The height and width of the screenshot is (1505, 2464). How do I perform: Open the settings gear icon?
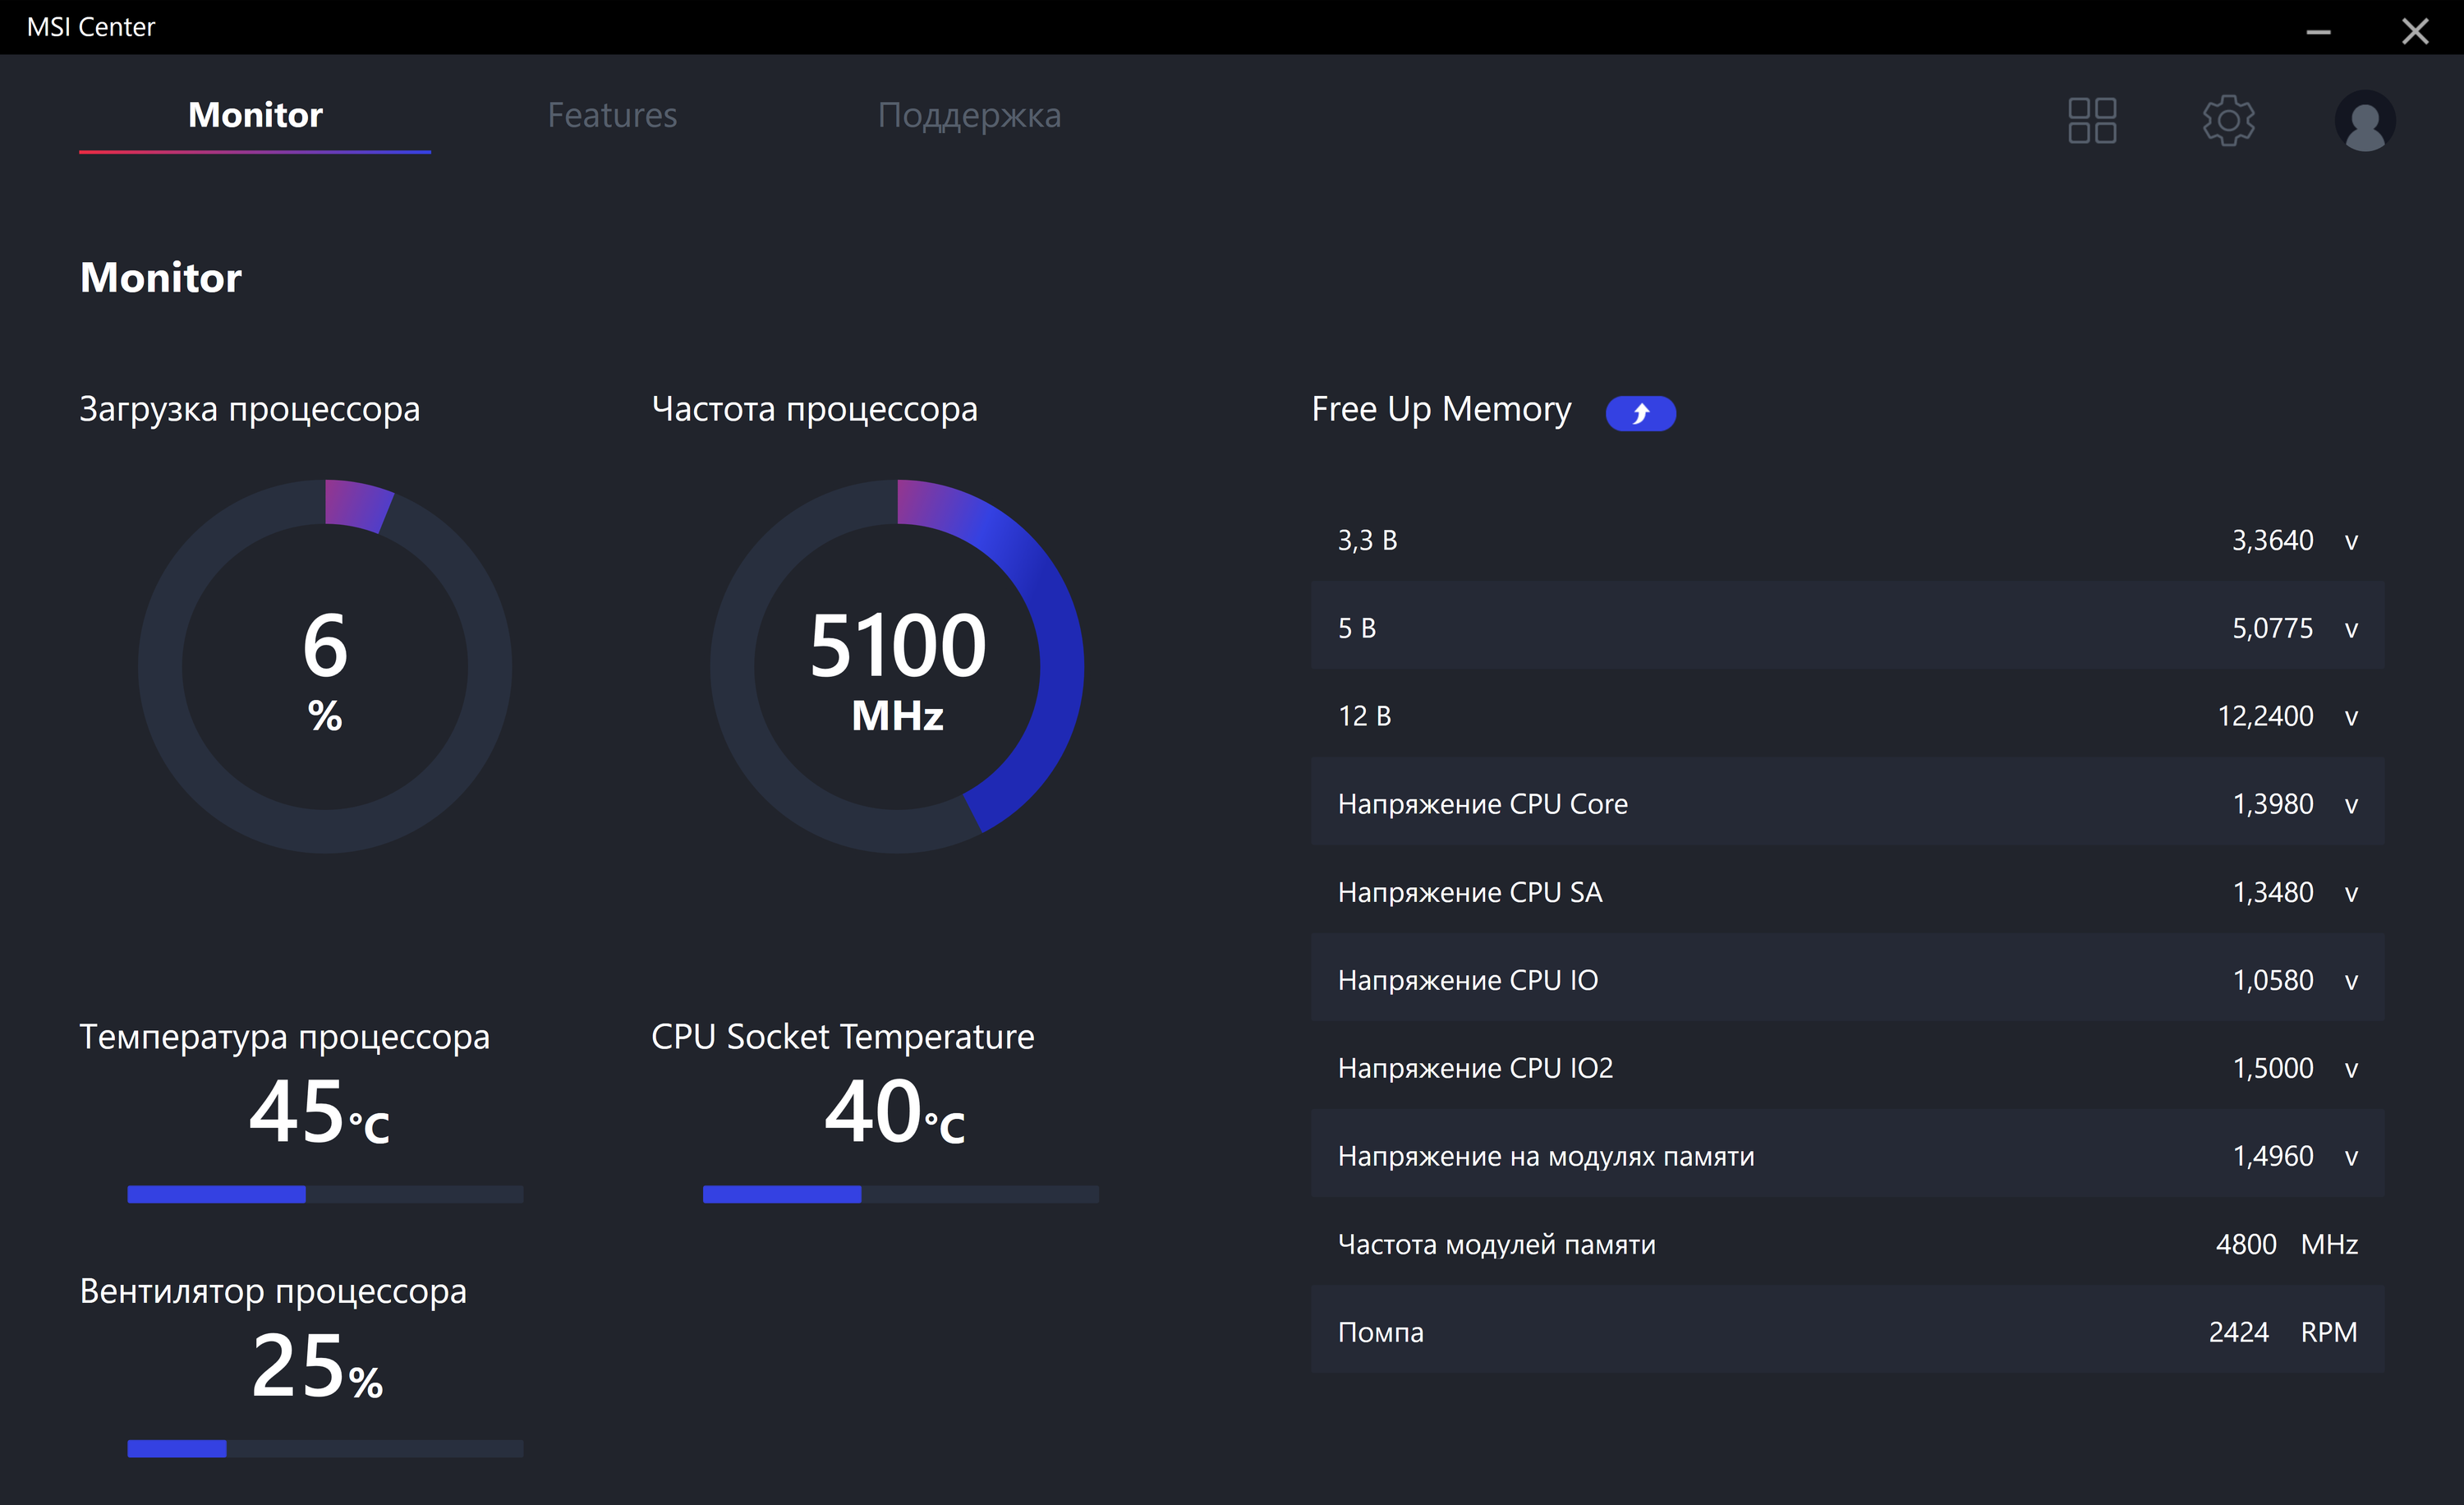2228,120
